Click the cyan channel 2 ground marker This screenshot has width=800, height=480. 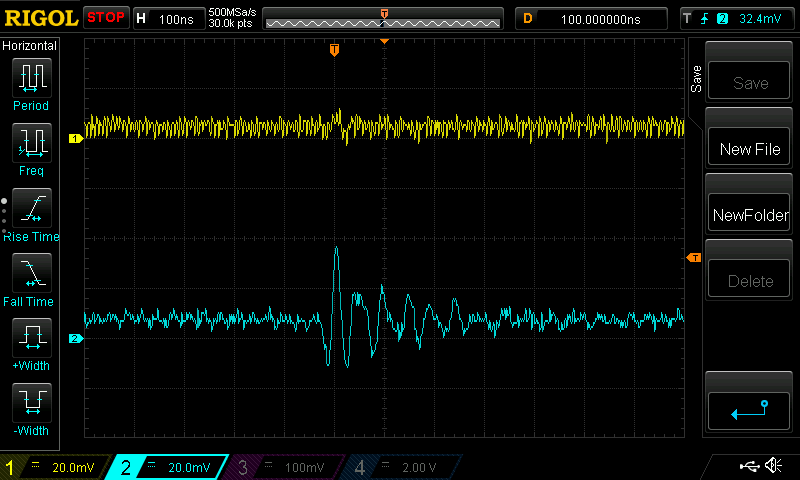click(76, 338)
